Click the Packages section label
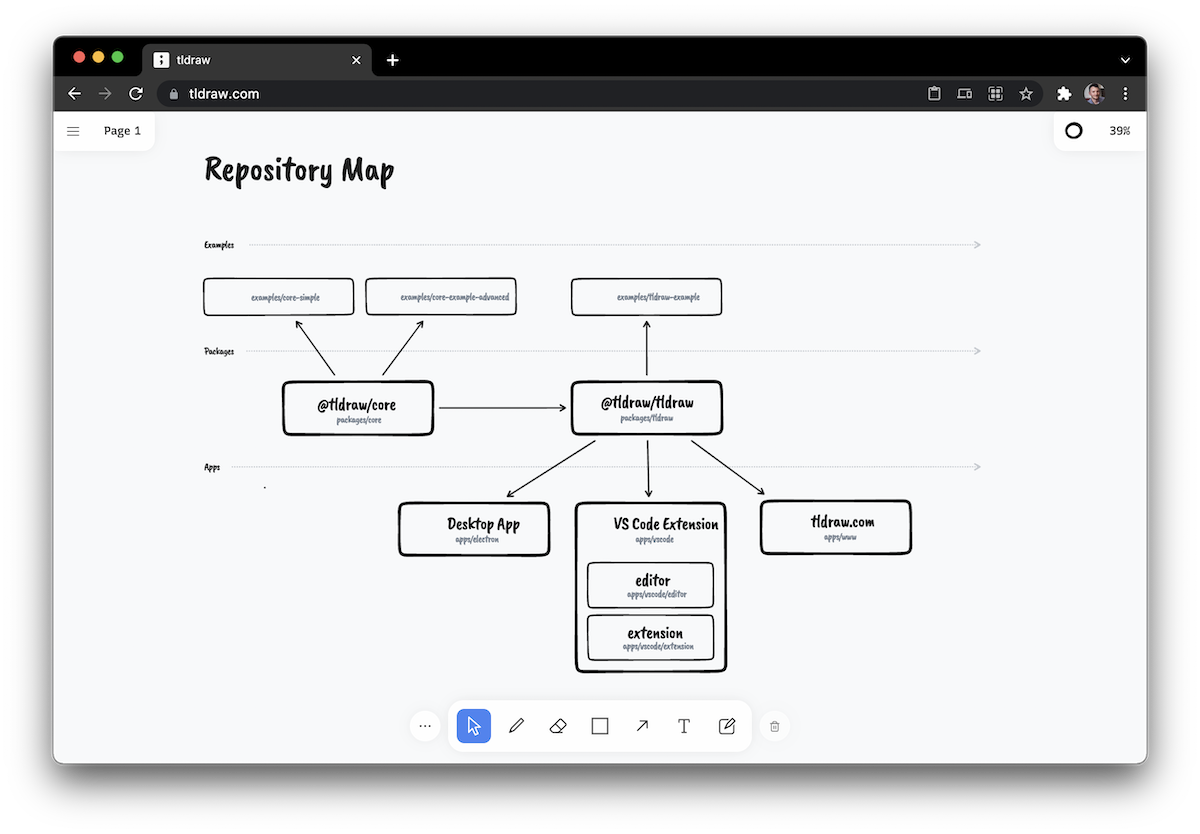 [x=219, y=351]
